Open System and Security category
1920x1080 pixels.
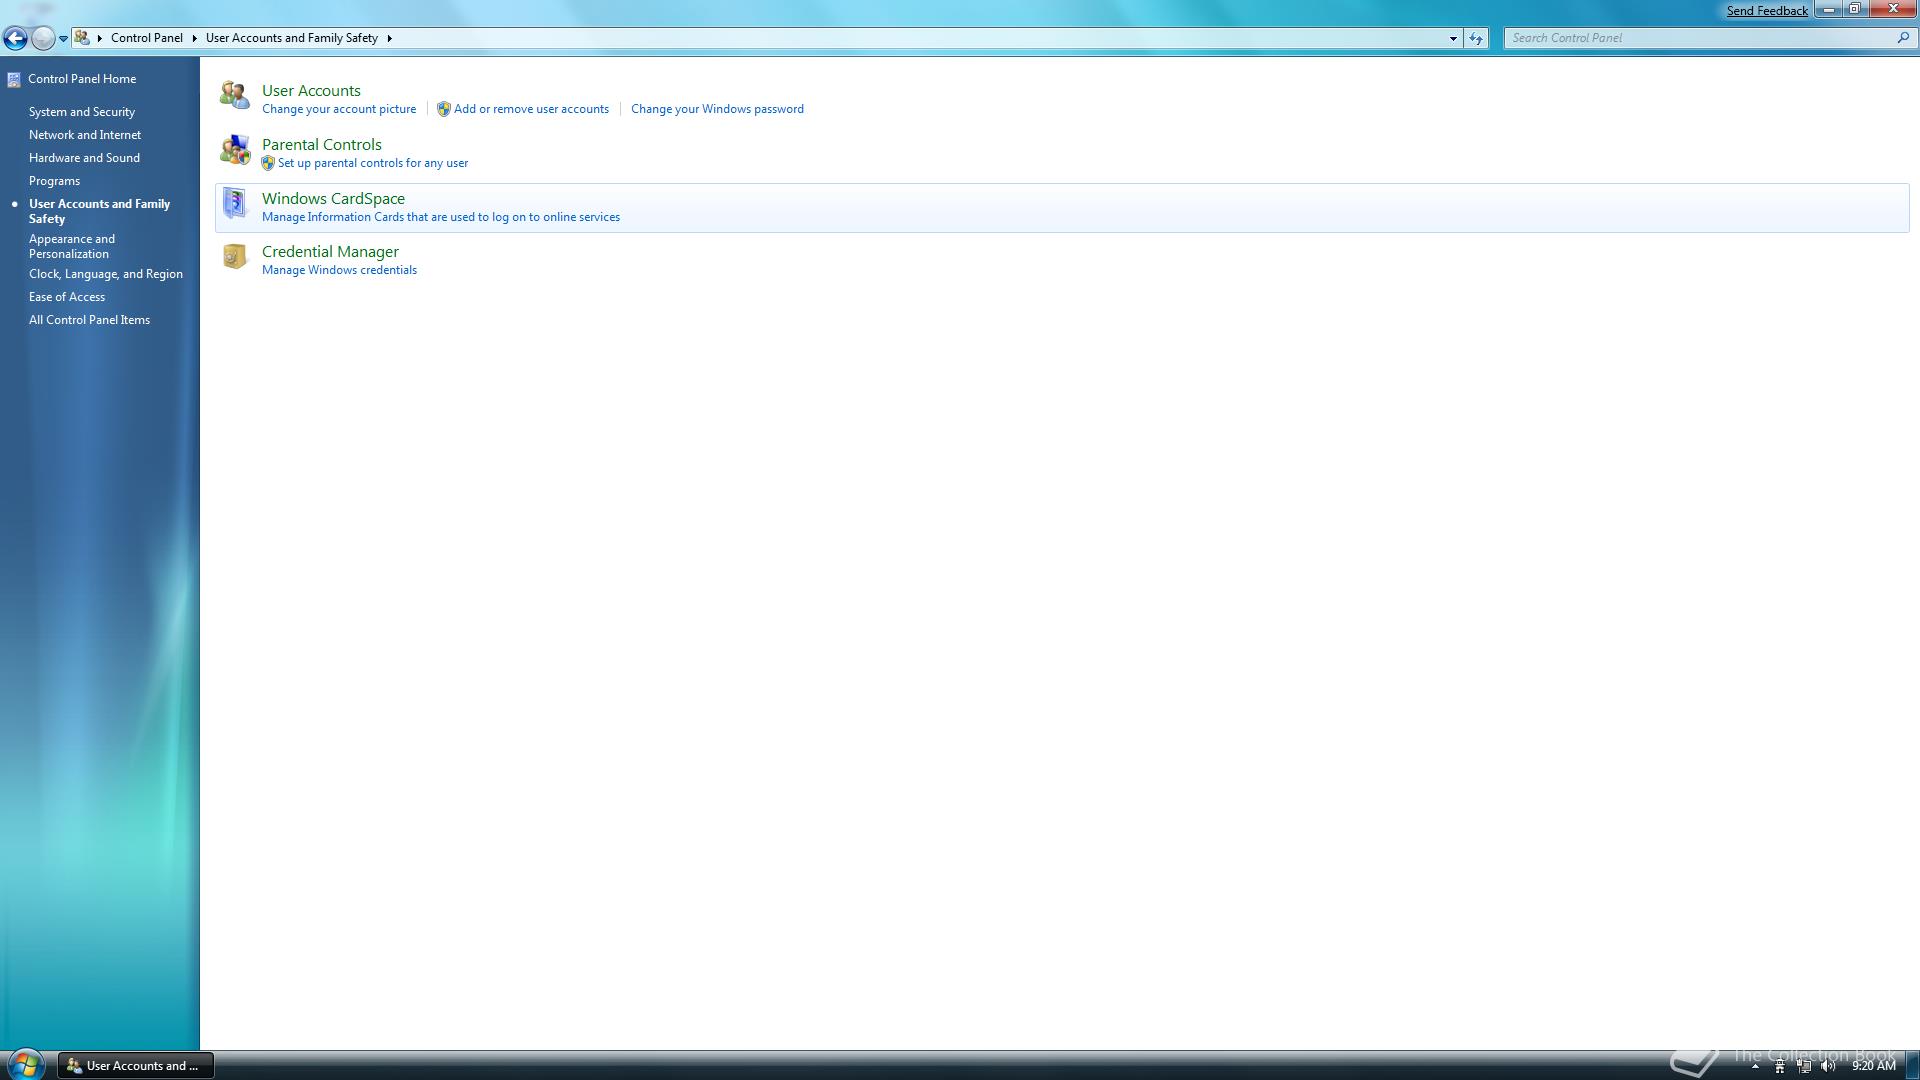[x=82, y=112]
